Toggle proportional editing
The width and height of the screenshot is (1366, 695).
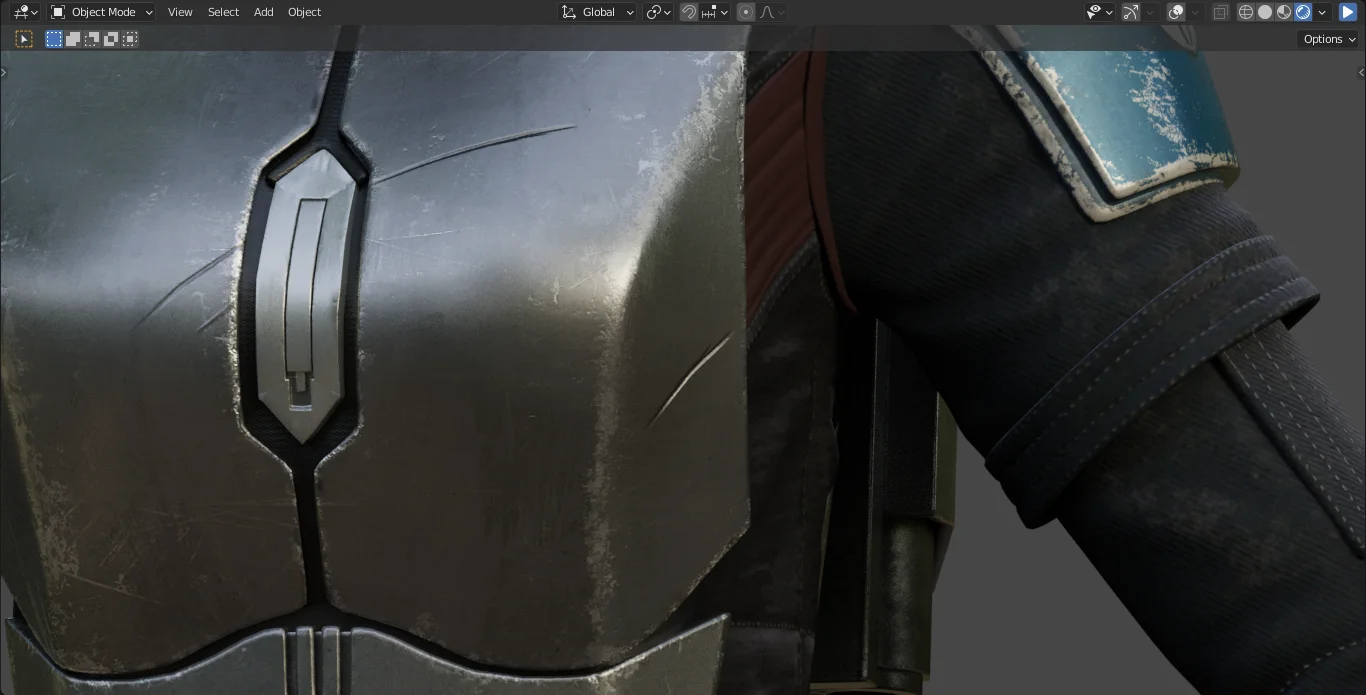746,12
